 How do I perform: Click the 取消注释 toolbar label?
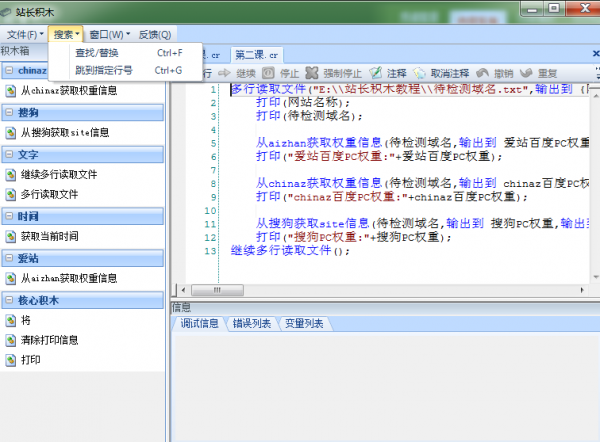(450, 73)
